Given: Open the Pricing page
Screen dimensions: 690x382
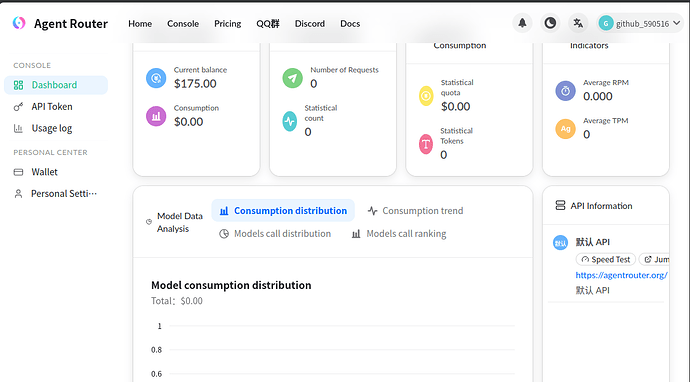Looking at the screenshot, I should click(x=228, y=24).
